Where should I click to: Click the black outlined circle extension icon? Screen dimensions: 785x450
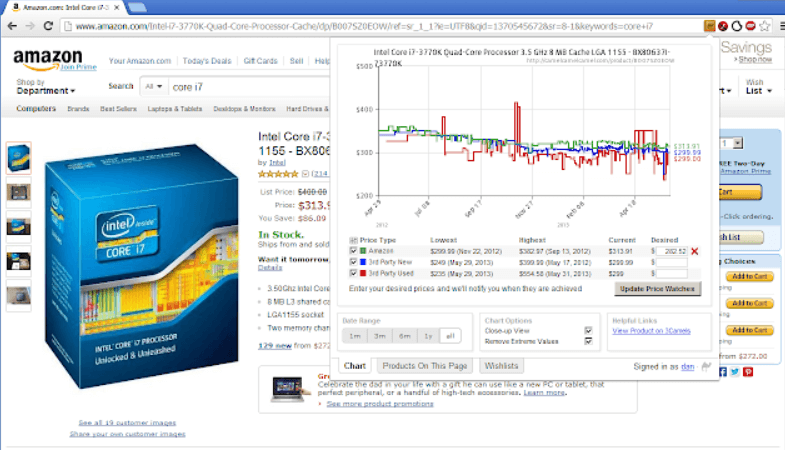coord(736,26)
